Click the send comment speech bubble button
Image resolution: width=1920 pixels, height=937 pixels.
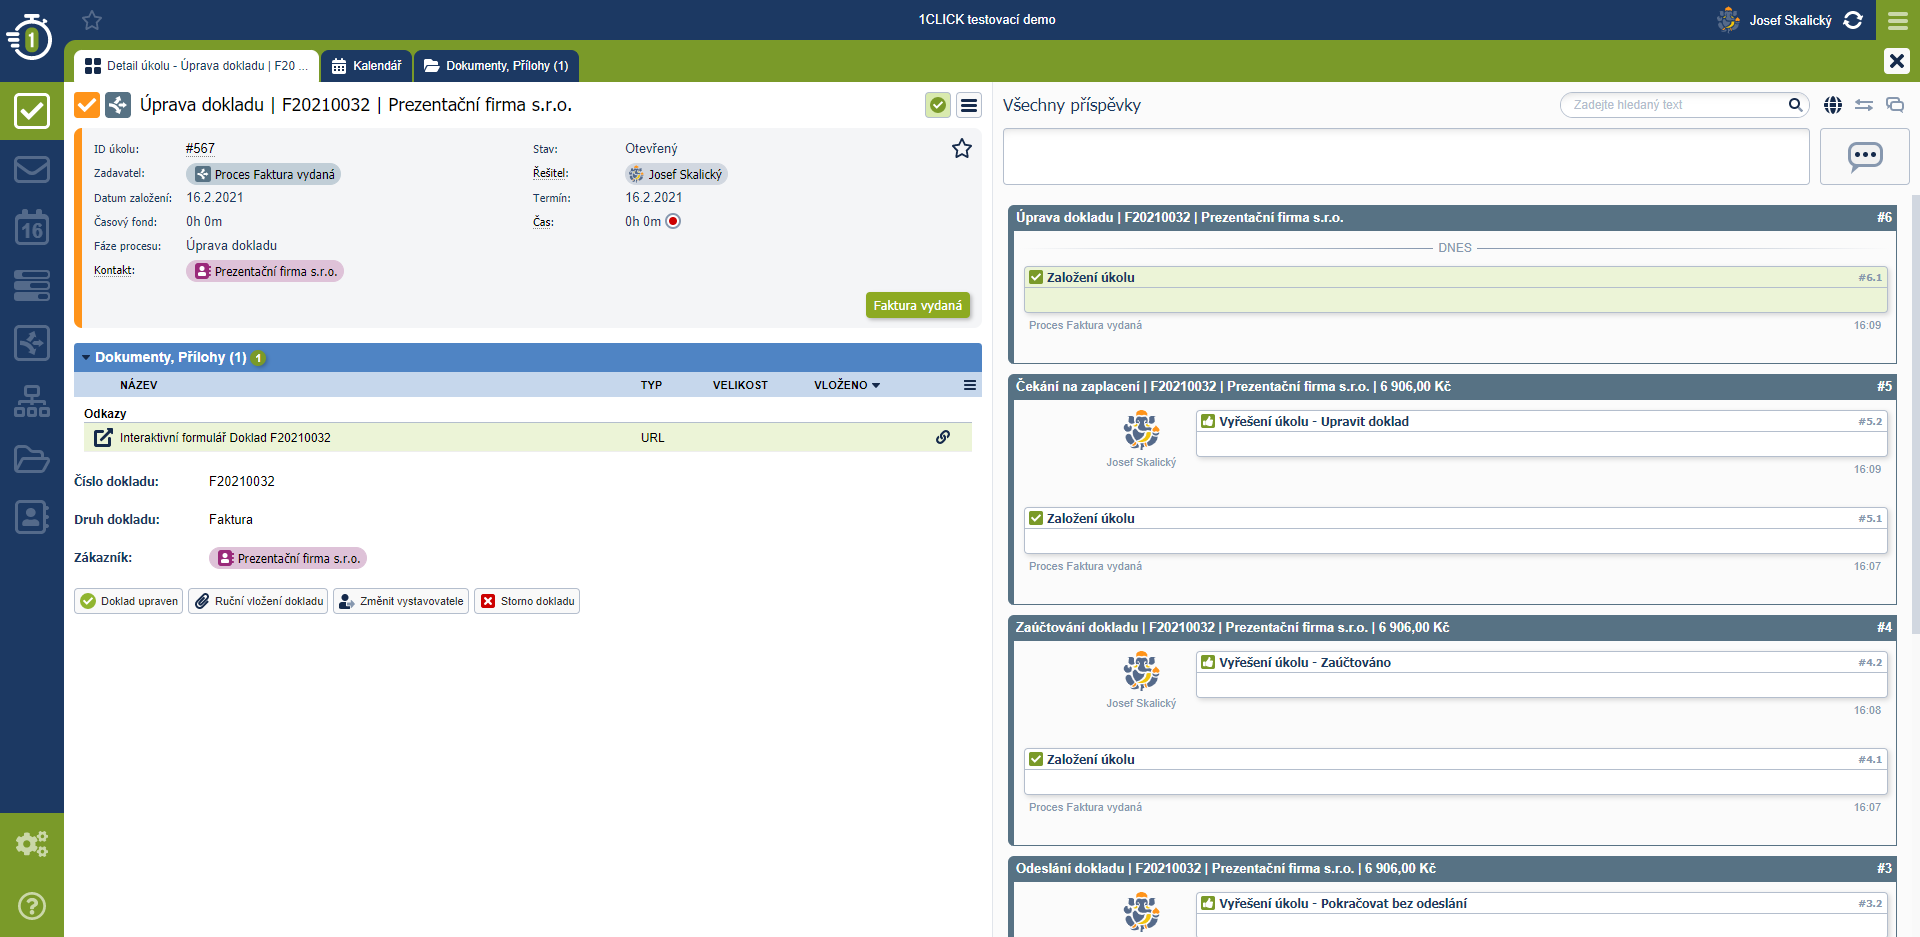pyautogui.click(x=1864, y=157)
